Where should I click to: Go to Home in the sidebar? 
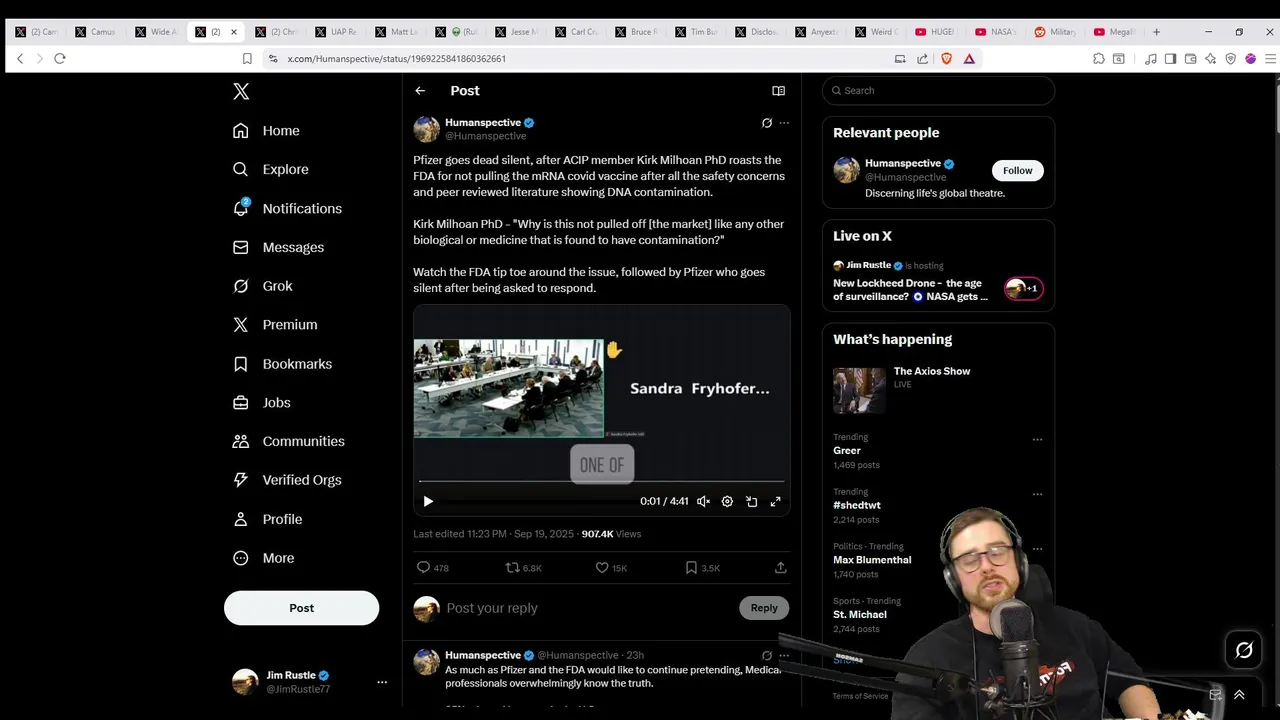click(266, 131)
